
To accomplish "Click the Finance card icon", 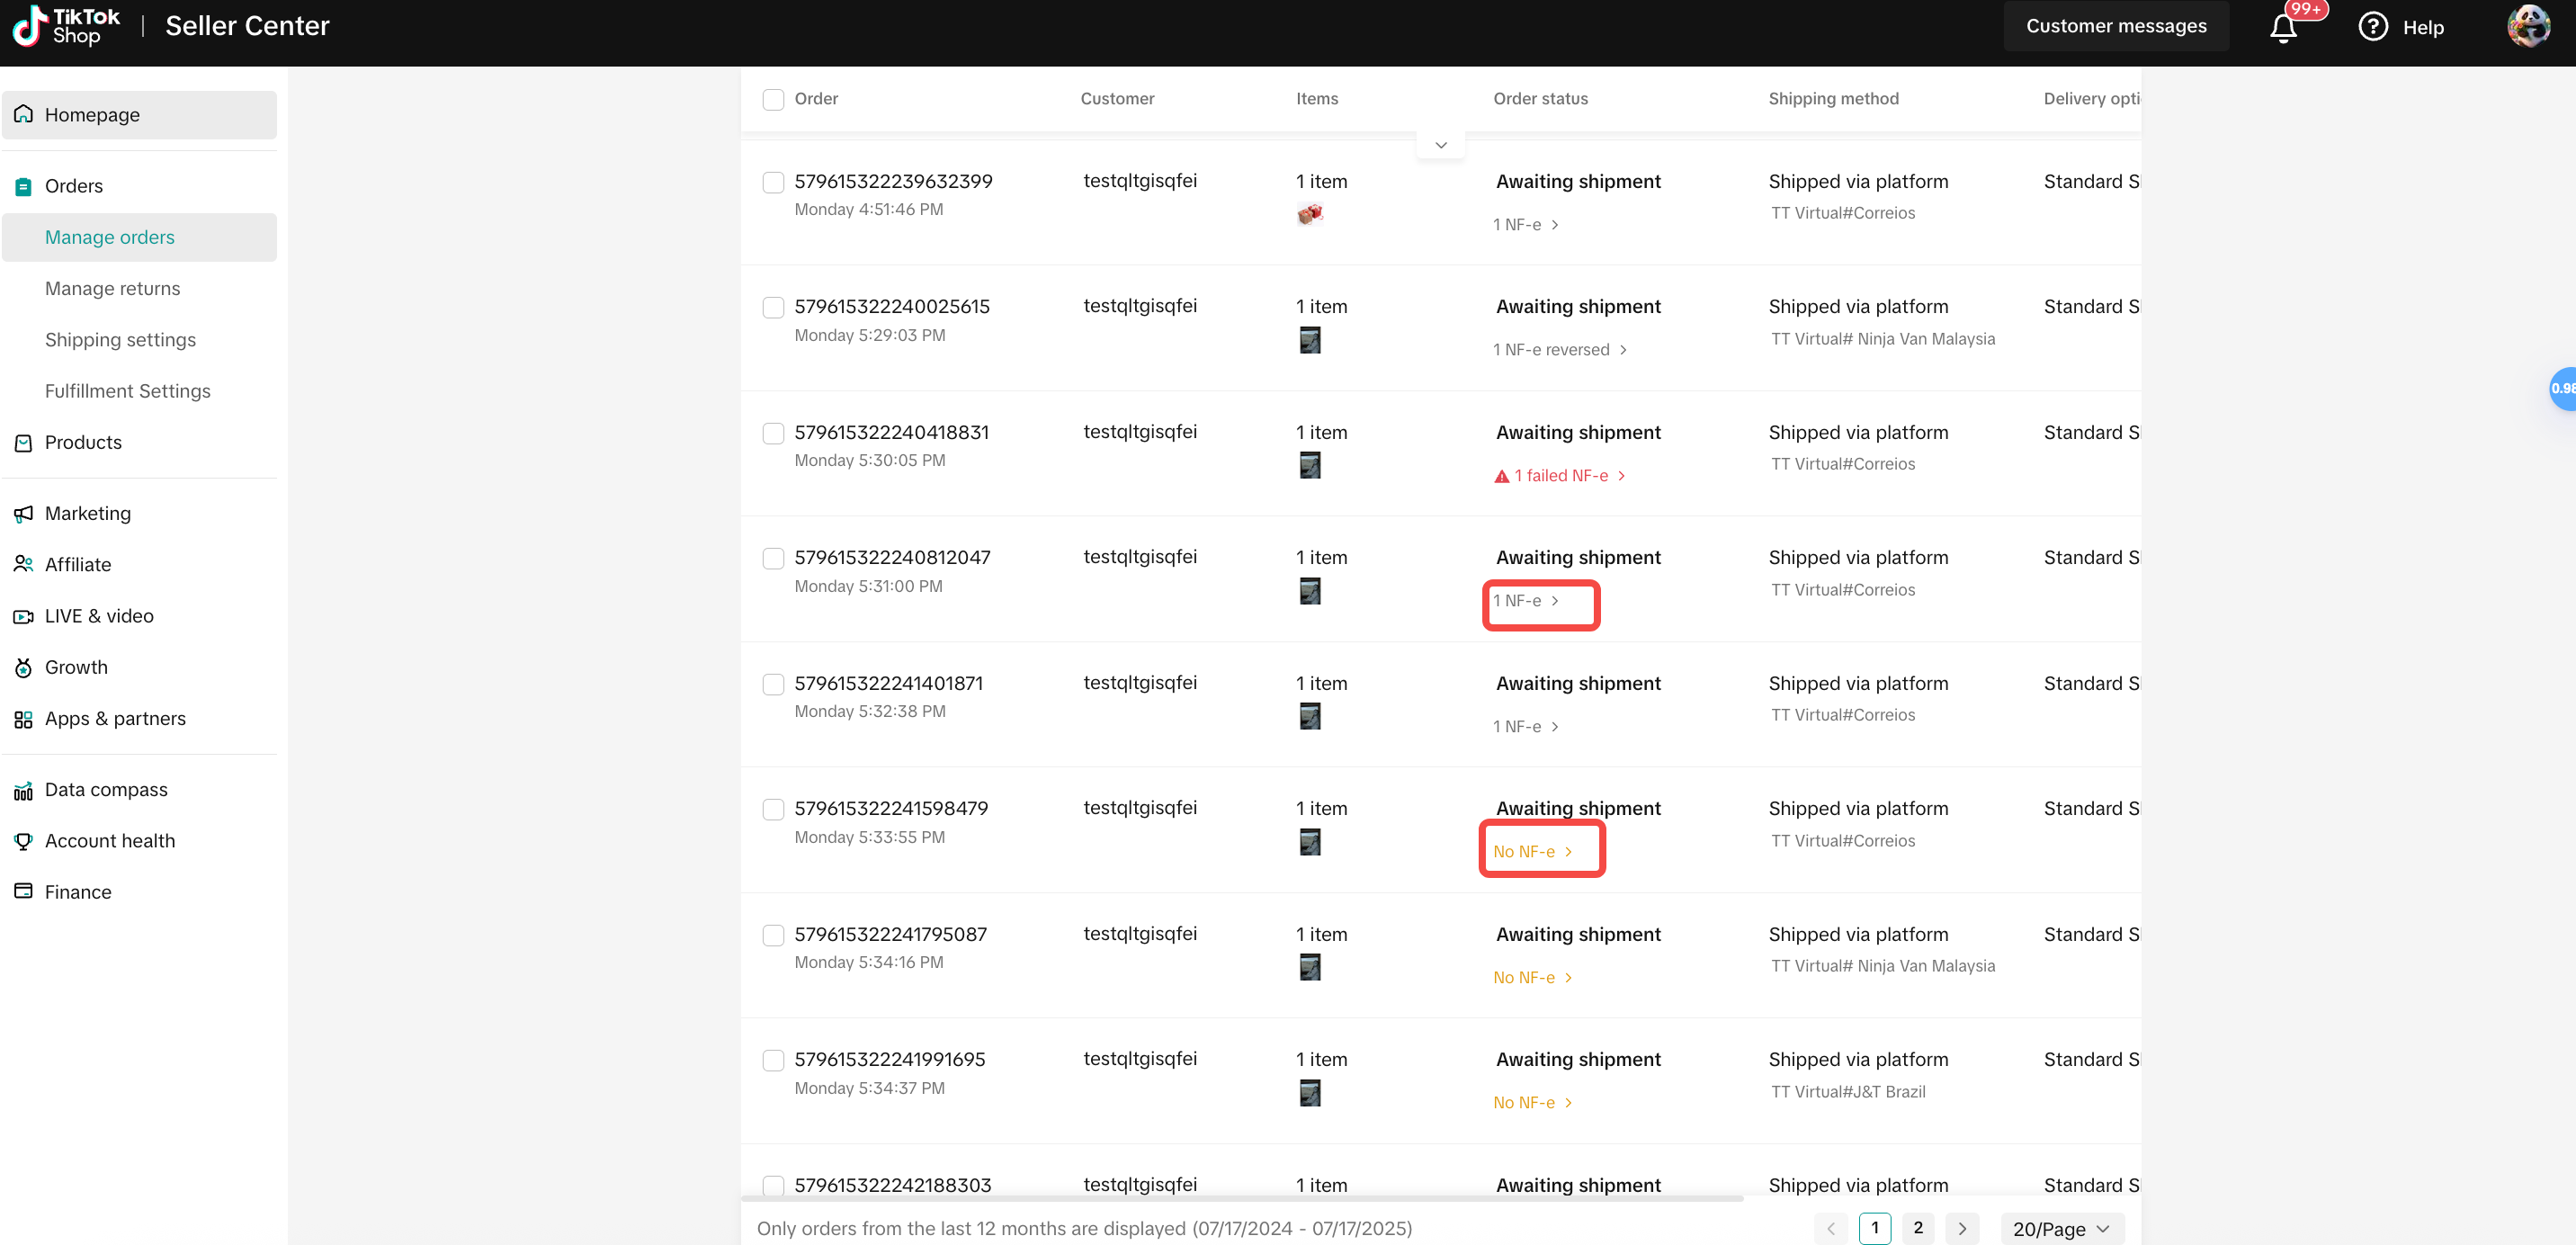I will point(23,892).
